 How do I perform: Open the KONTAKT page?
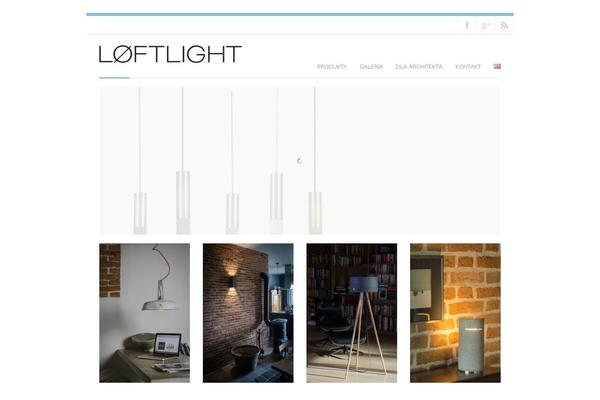pyautogui.click(x=468, y=67)
